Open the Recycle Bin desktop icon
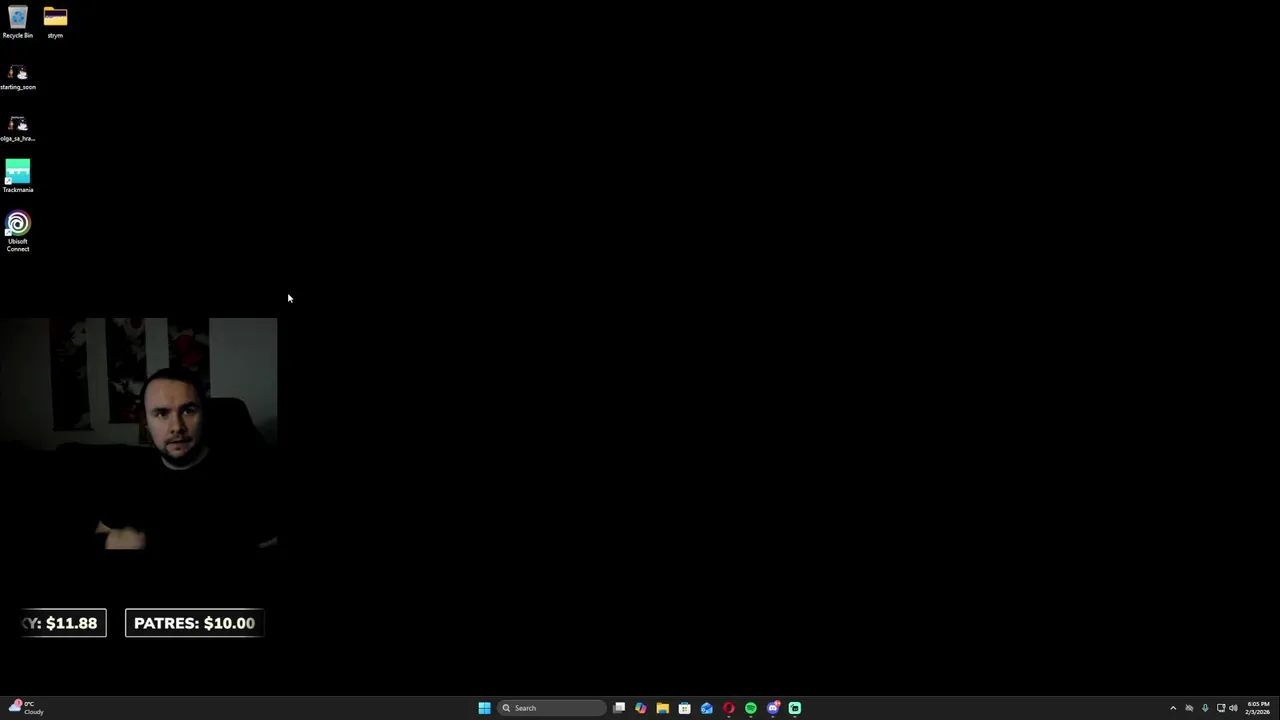1280x720 pixels. [18, 22]
